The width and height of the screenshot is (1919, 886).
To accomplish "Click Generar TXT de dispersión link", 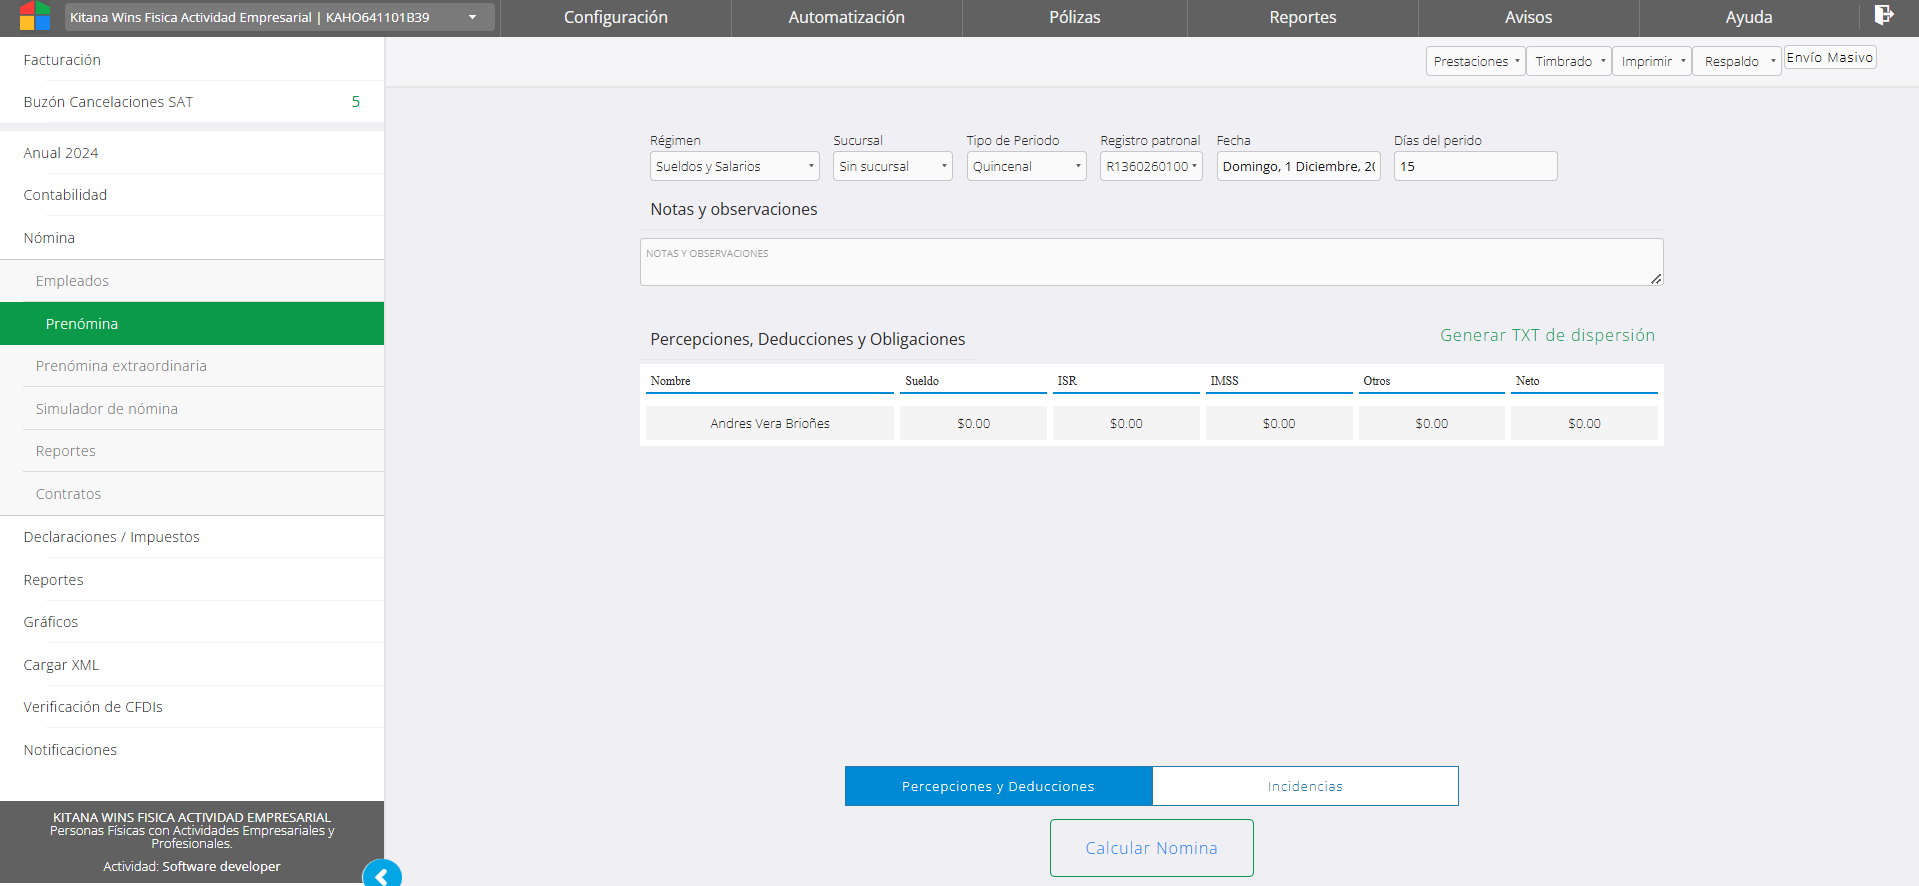I will 1547,335.
